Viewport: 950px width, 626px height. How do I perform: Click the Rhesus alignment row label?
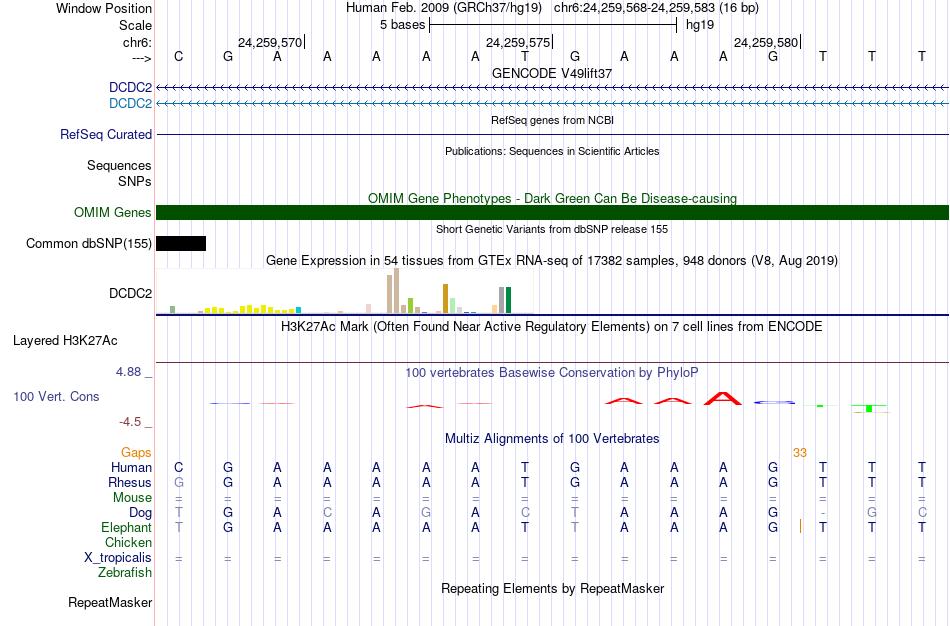[x=130, y=482]
